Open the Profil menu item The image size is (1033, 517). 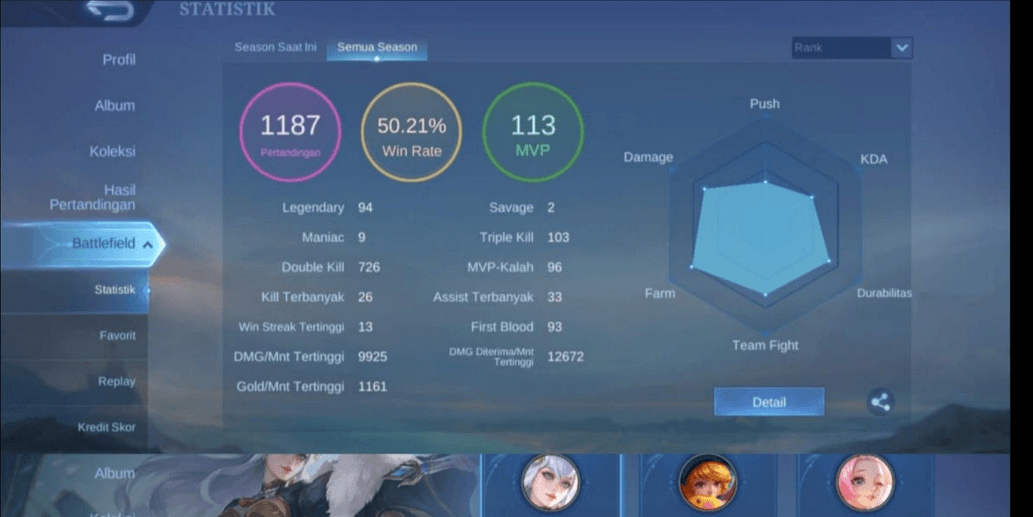tap(119, 60)
